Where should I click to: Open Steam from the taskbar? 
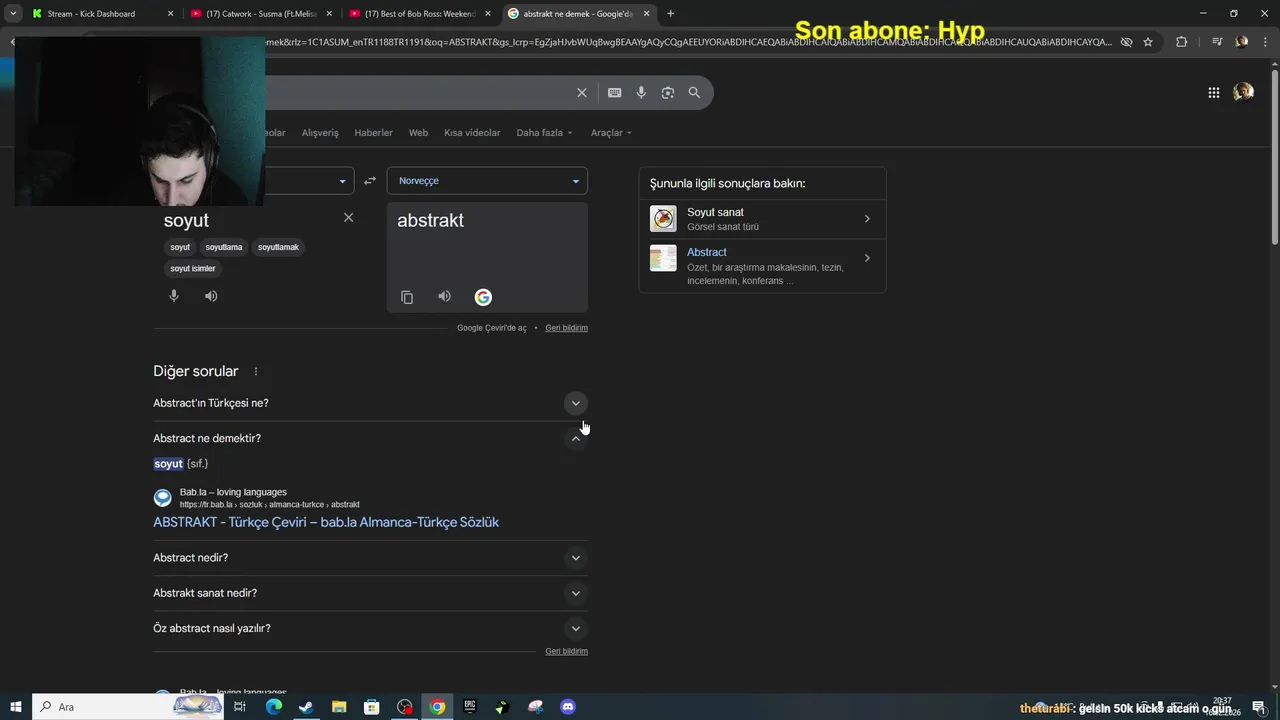[x=306, y=707]
